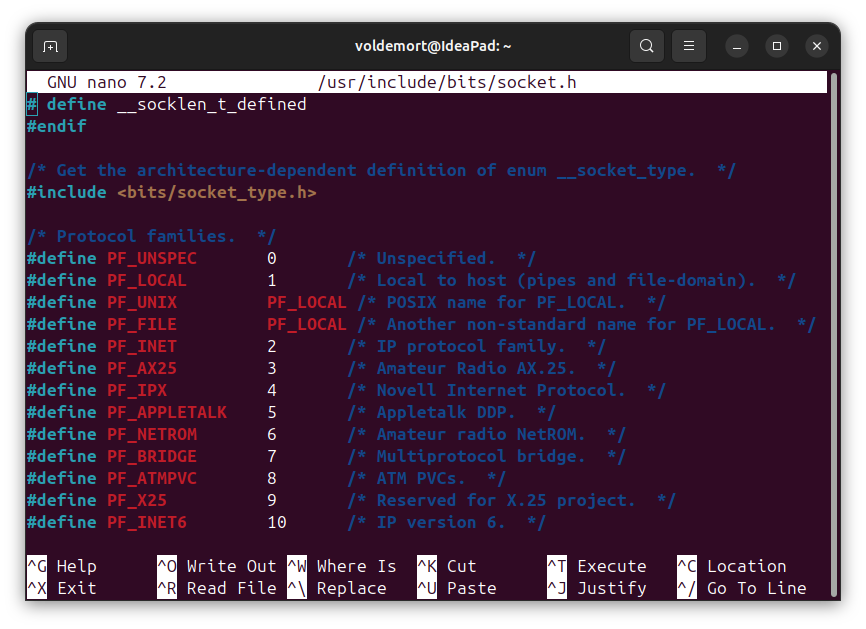Click the Local to host comment
This screenshot has height=629, width=866.
(572, 281)
